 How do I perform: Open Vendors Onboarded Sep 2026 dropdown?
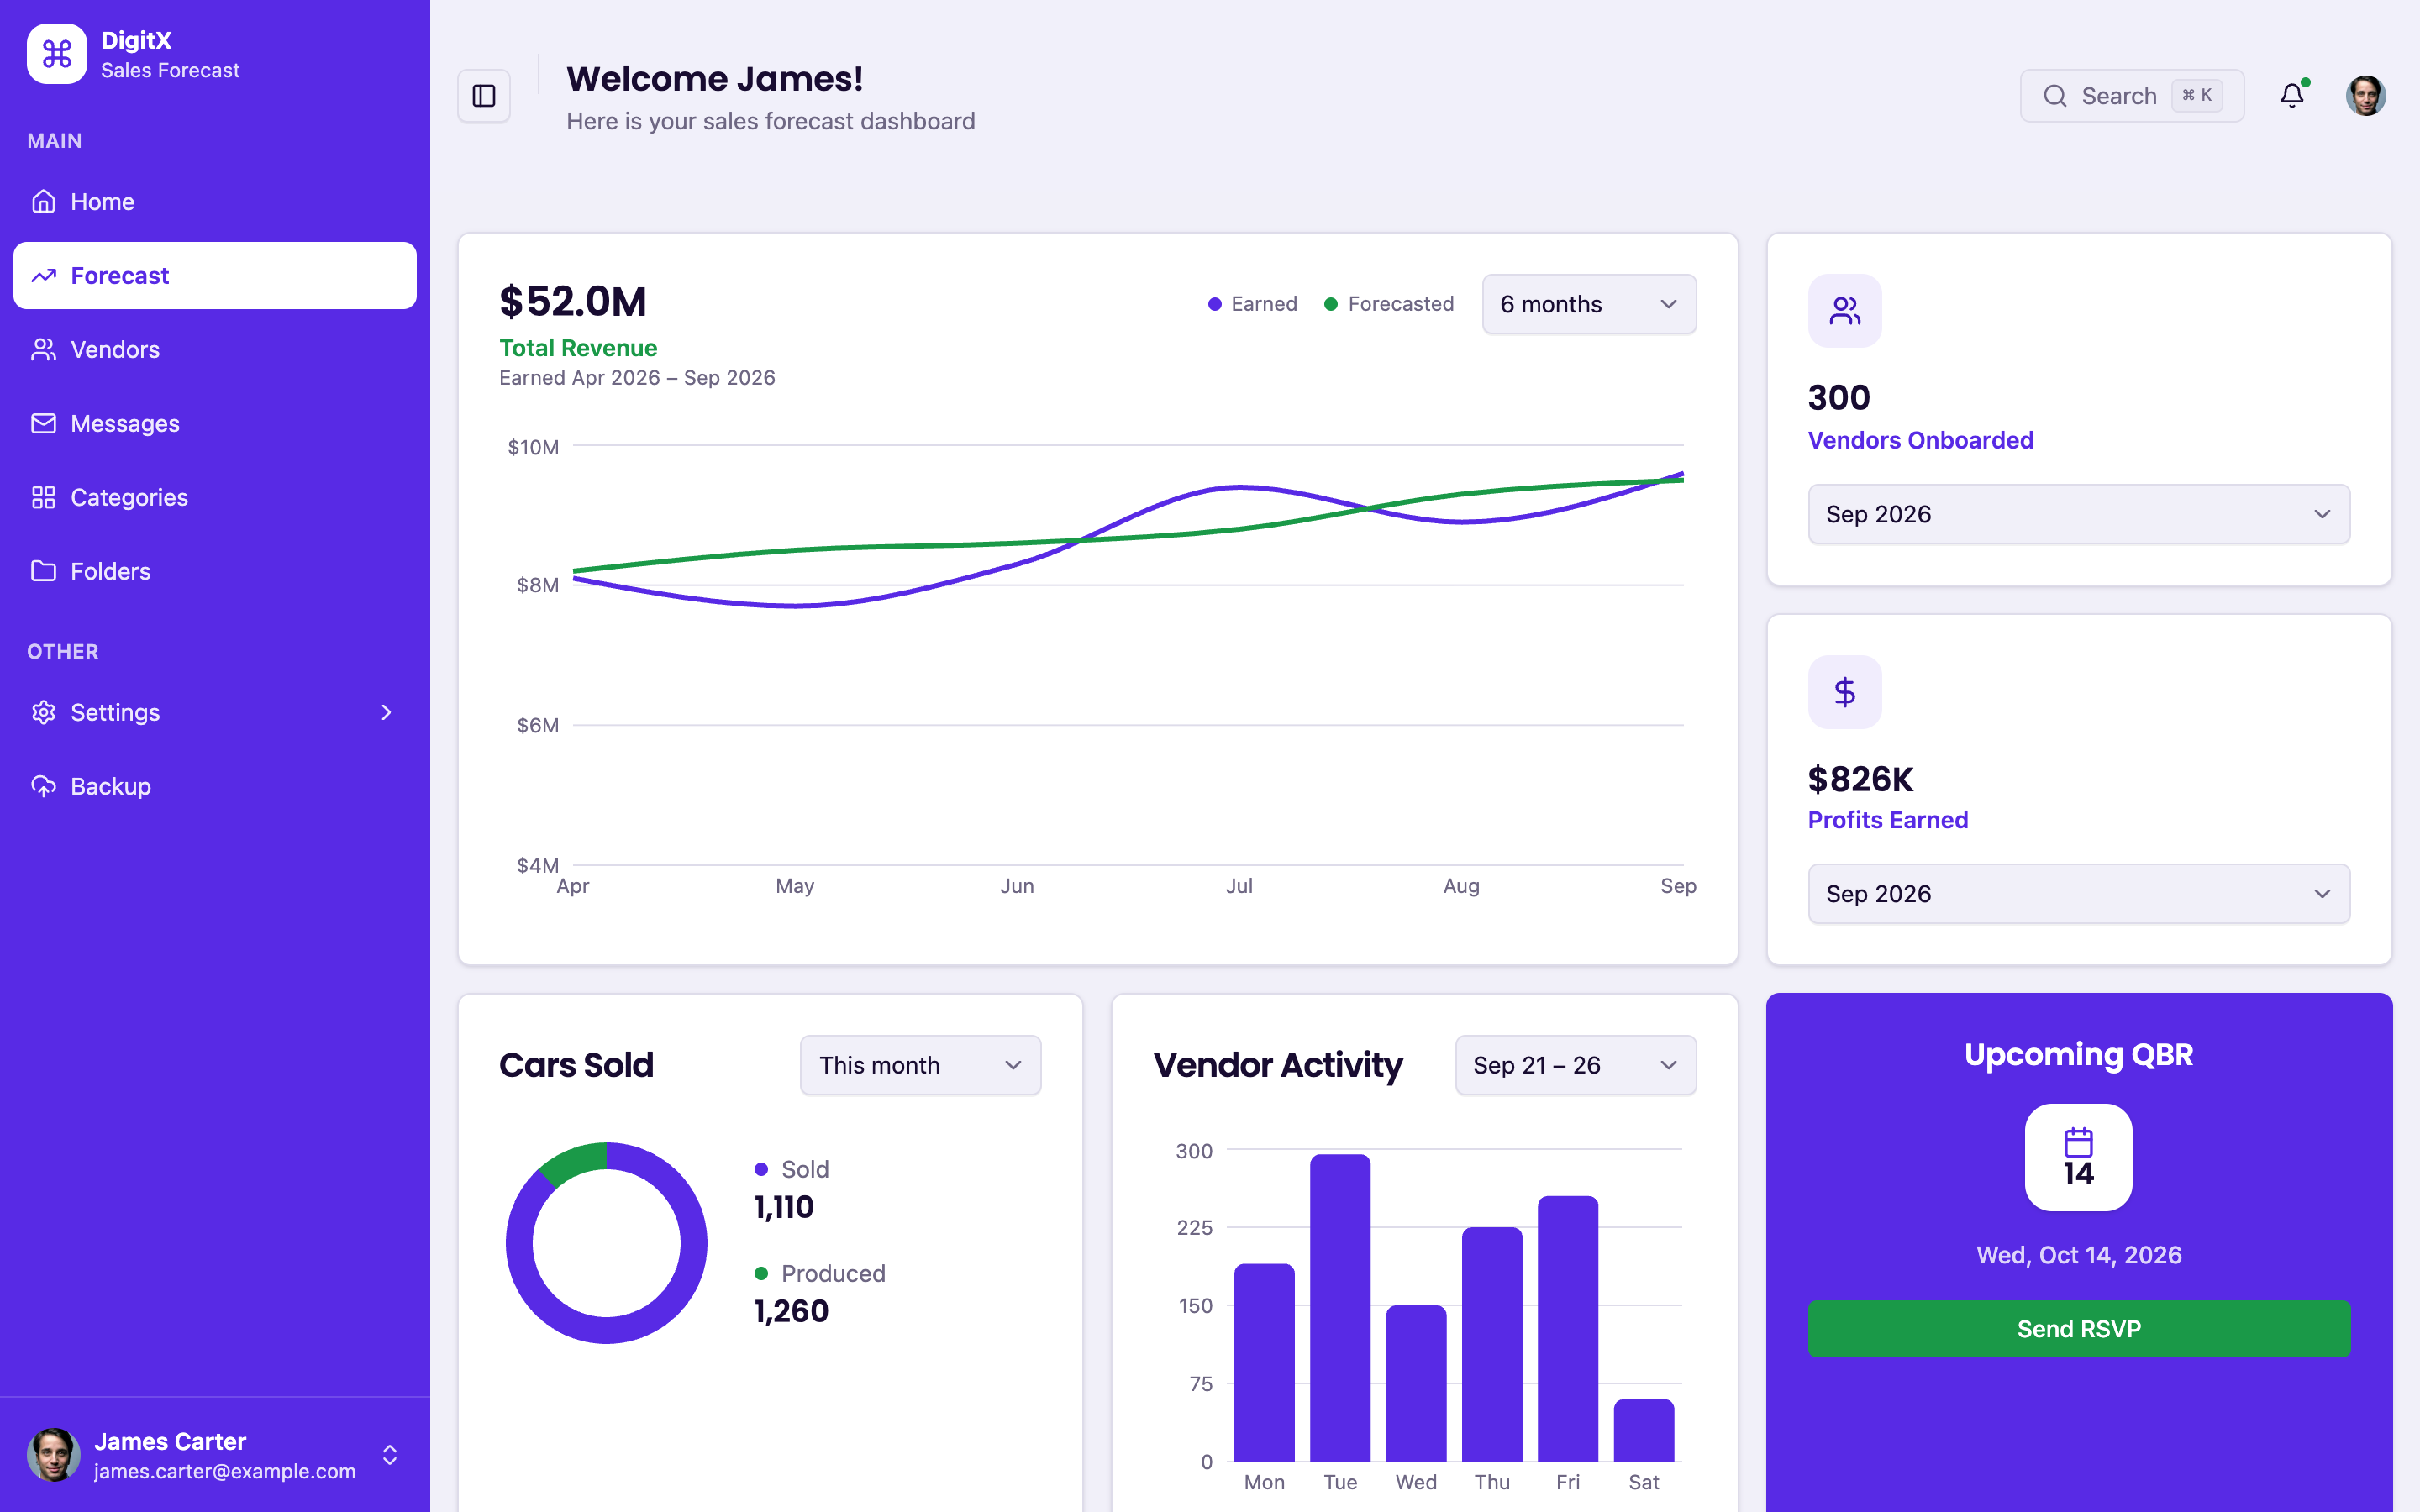point(2079,514)
